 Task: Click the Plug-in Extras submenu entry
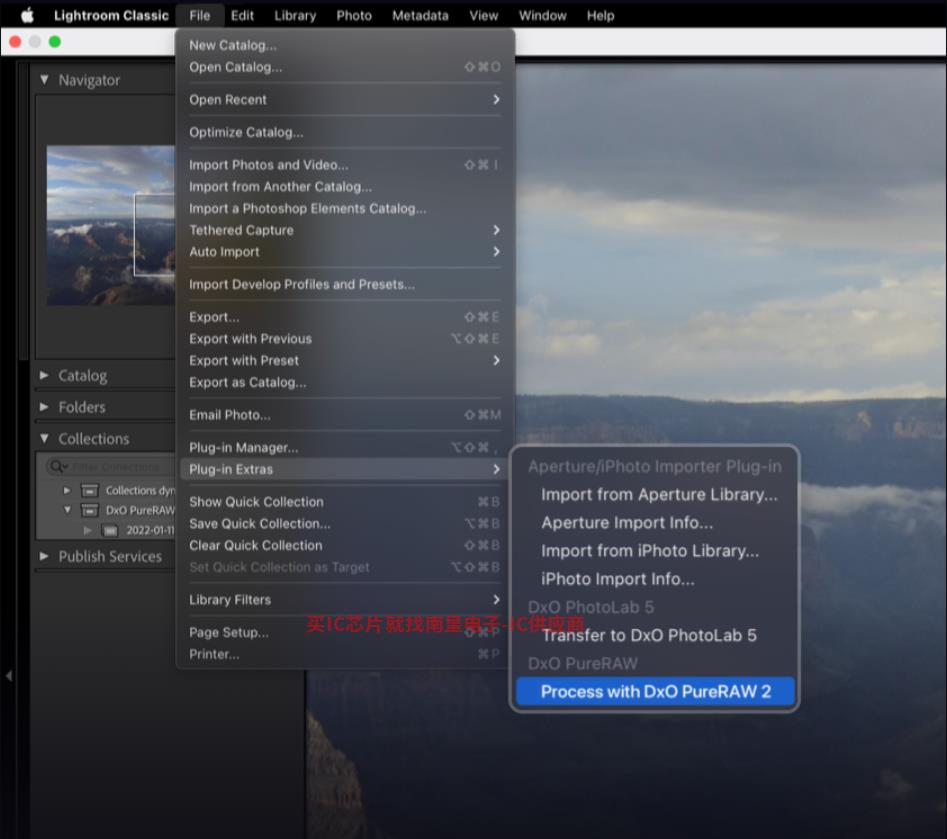pos(345,469)
